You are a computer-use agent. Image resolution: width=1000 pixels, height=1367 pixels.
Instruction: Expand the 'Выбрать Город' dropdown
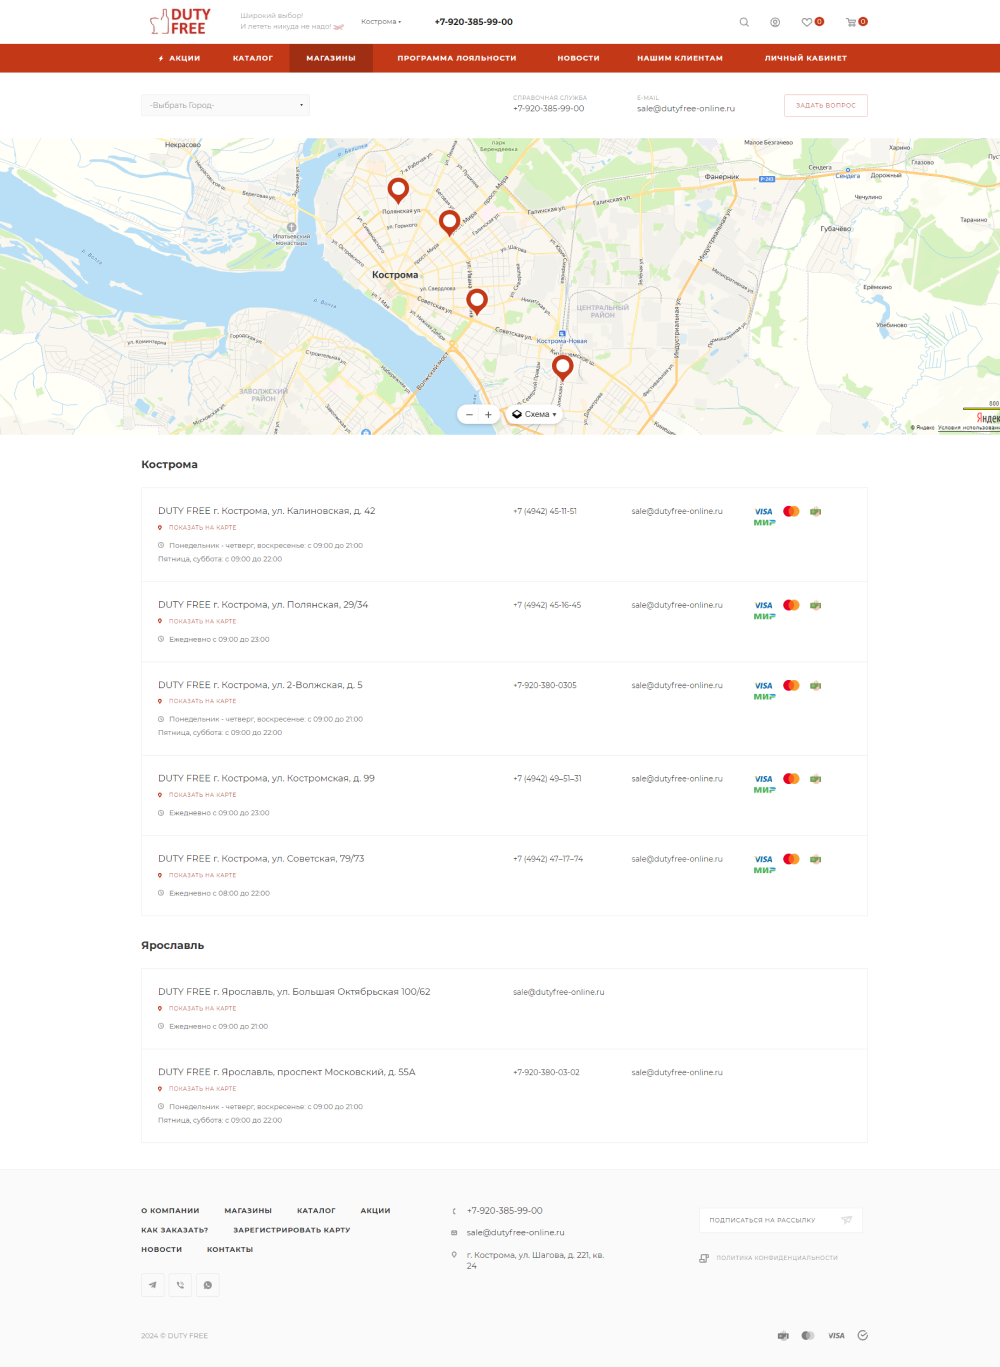(226, 105)
